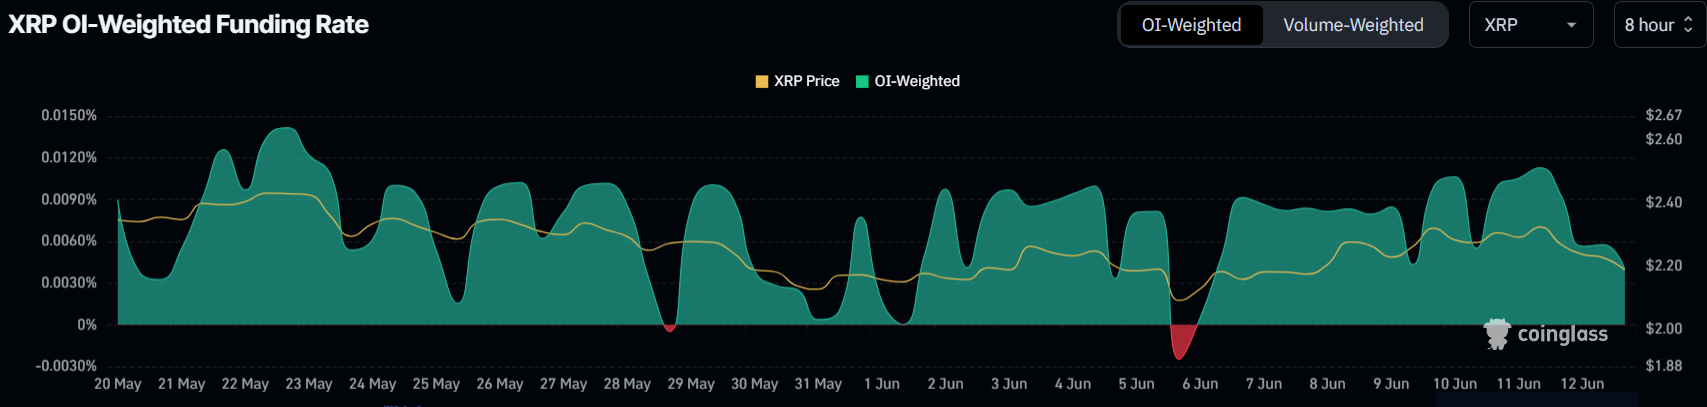Click the green OI-Weighted legend swatch
The width and height of the screenshot is (1707, 407).
click(862, 81)
